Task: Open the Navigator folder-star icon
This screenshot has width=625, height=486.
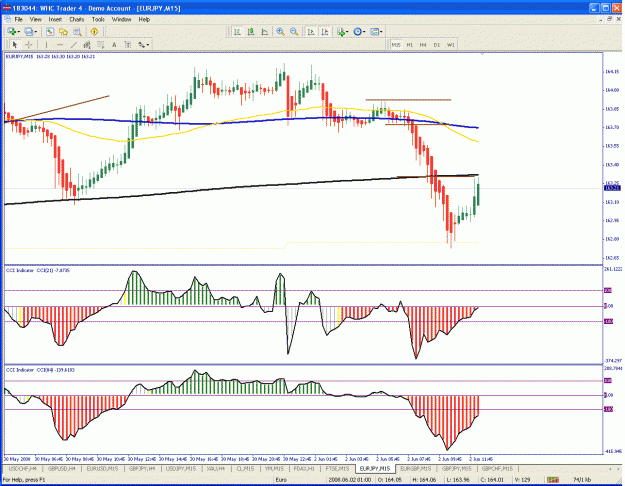Action: [x=63, y=31]
